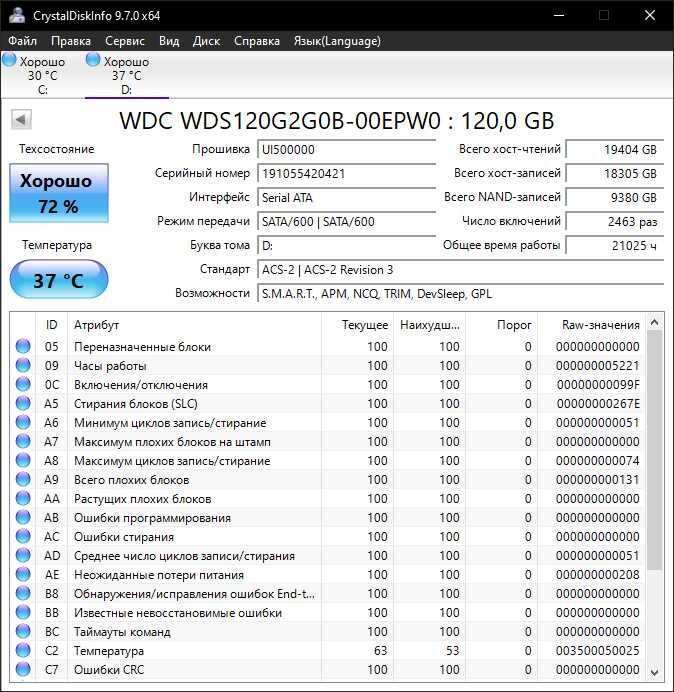Click status orb of attribute A6 row
Image resolution: width=674 pixels, height=692 pixels.
point(23,422)
